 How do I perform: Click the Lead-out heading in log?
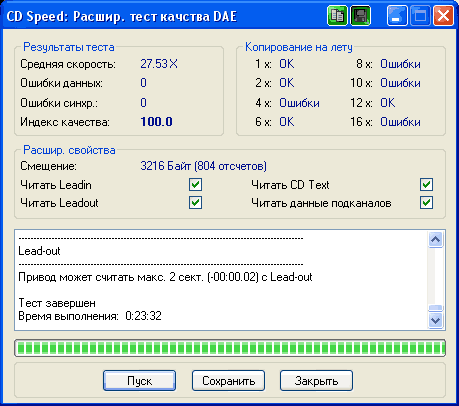(x=39, y=251)
